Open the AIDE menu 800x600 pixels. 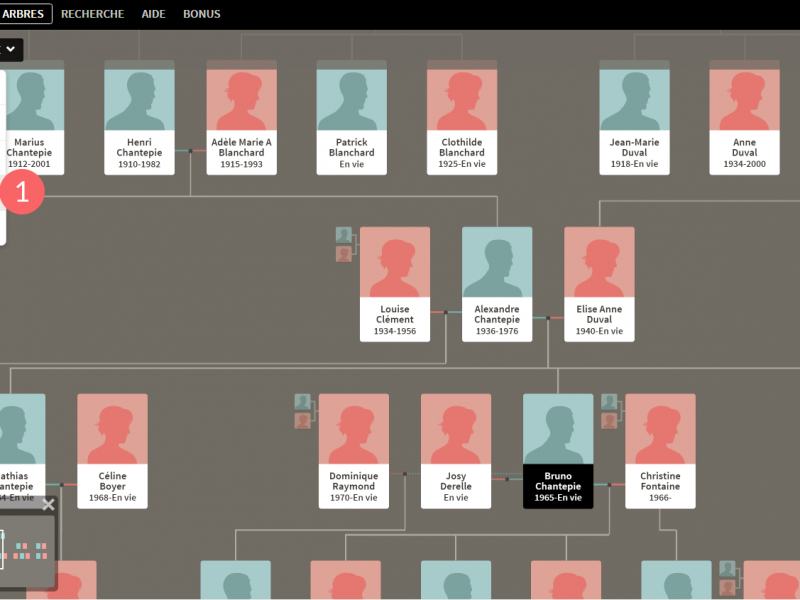(153, 14)
